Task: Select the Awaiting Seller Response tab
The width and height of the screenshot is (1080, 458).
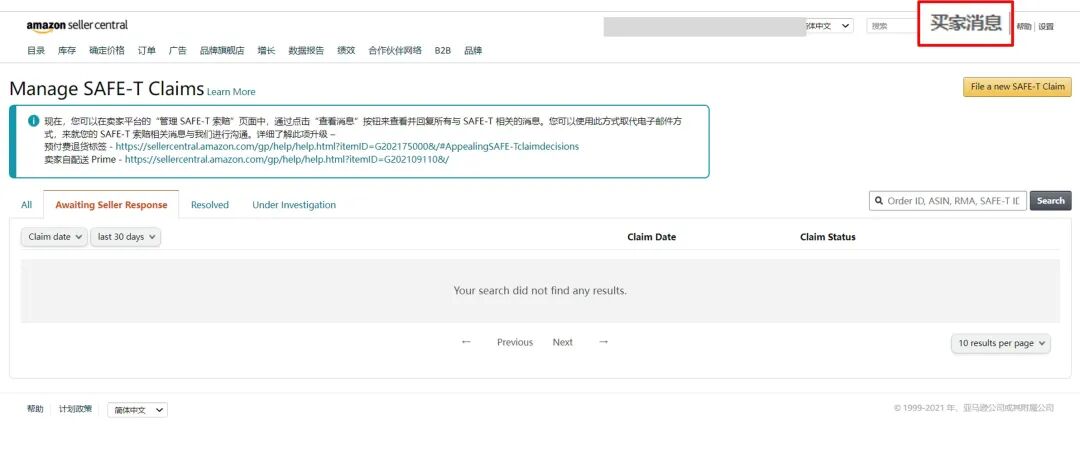Action: pyautogui.click(x=111, y=205)
